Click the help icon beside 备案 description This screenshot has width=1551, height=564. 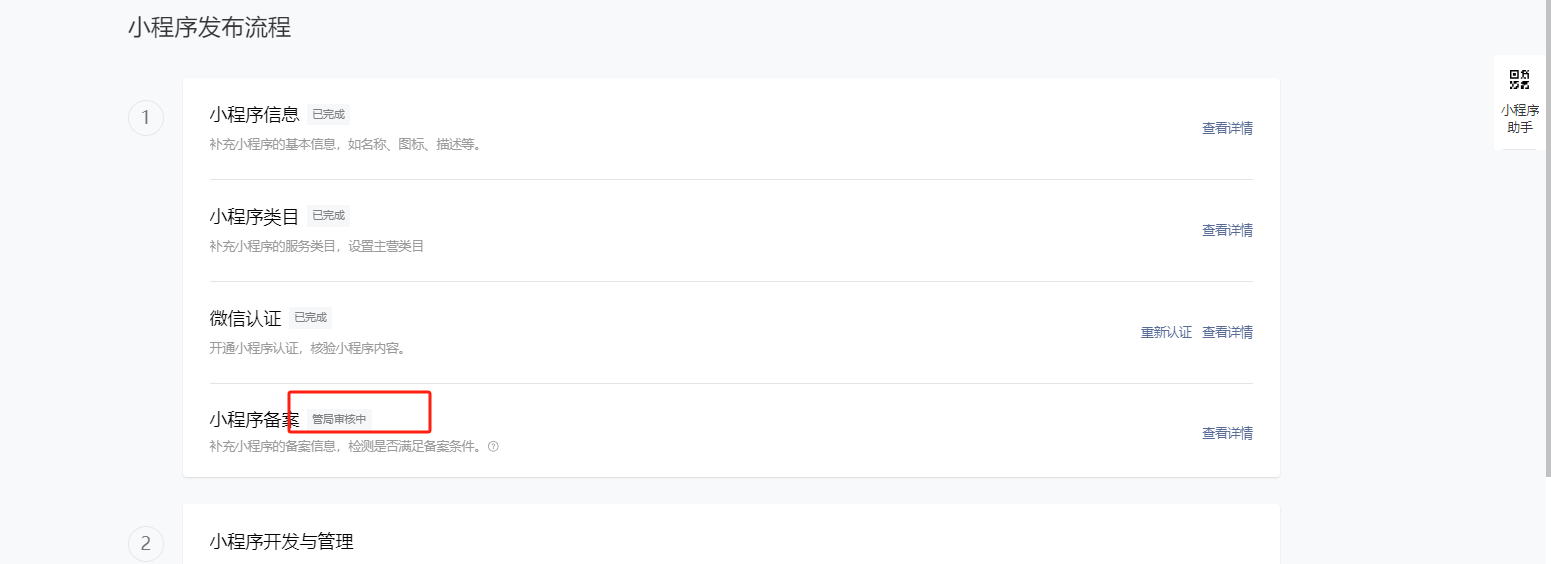pyautogui.click(x=493, y=447)
